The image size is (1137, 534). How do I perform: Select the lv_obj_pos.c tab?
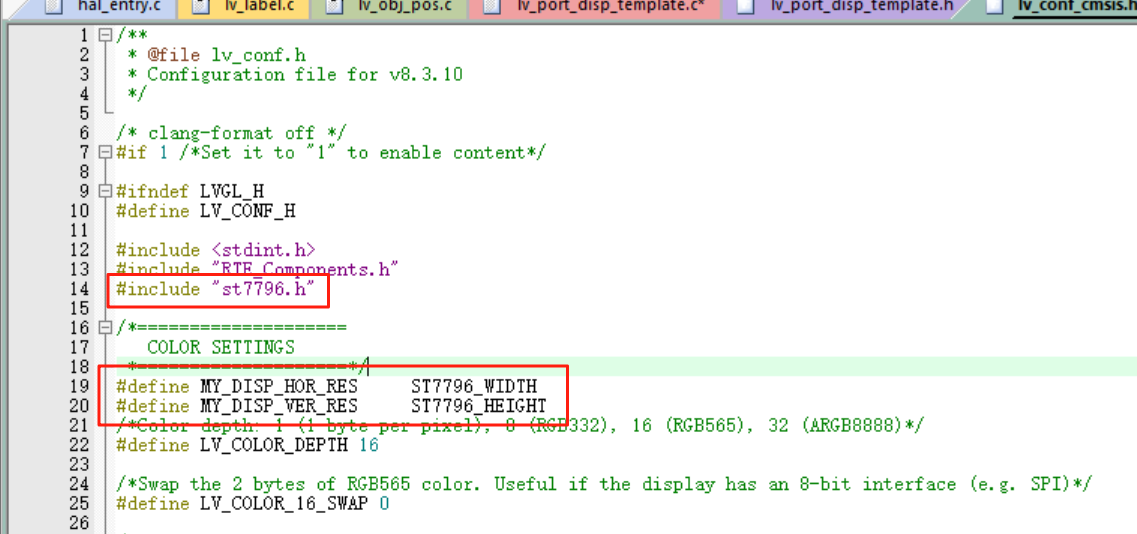[391, 7]
